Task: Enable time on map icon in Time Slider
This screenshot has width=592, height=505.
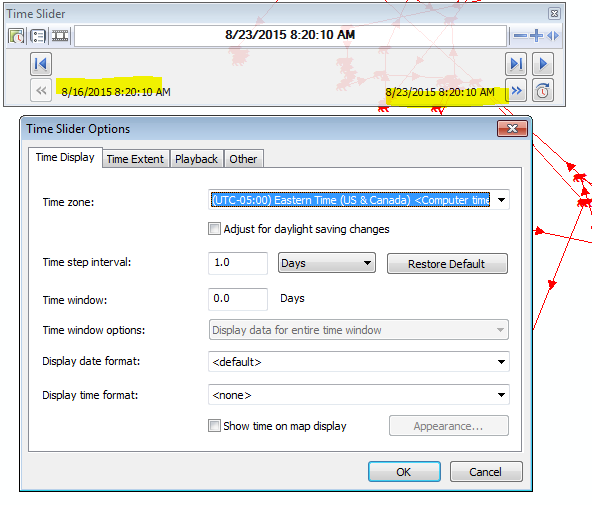Action: (x=16, y=36)
